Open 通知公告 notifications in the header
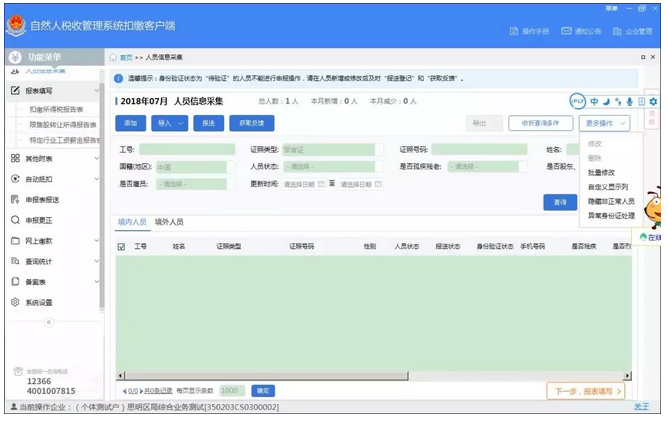 coord(581,31)
